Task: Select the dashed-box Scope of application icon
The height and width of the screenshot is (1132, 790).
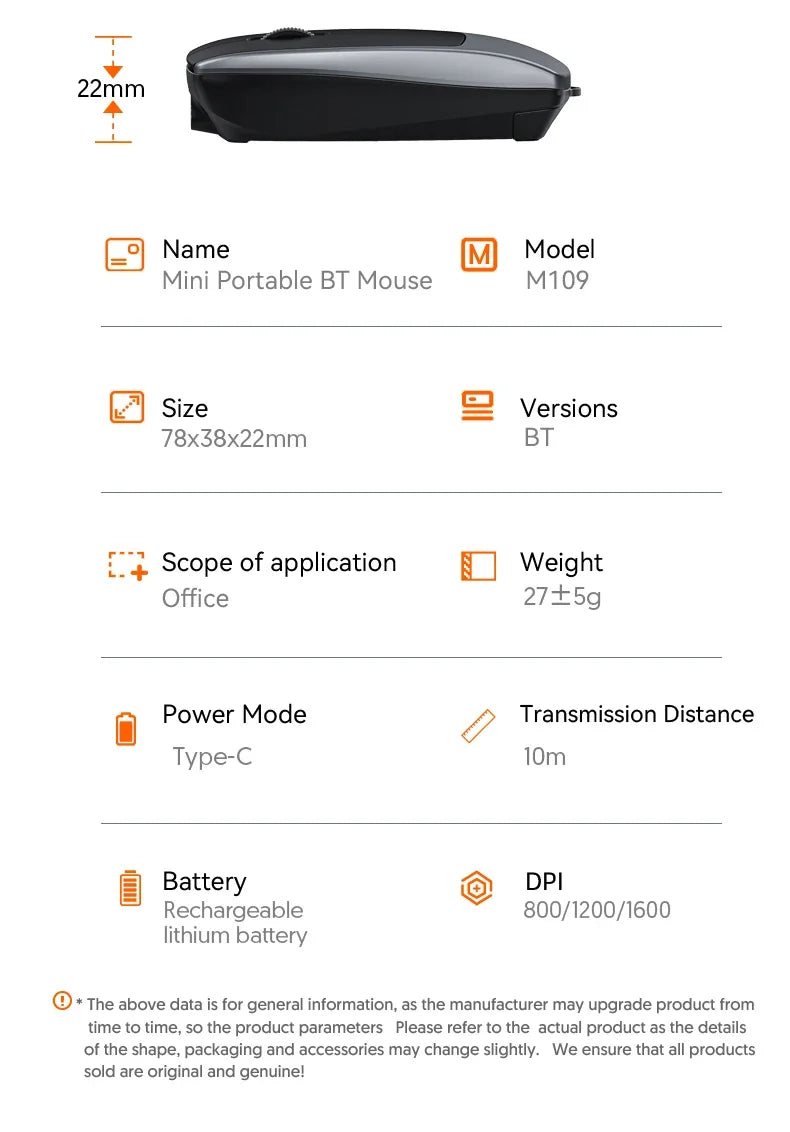Action: point(128,565)
